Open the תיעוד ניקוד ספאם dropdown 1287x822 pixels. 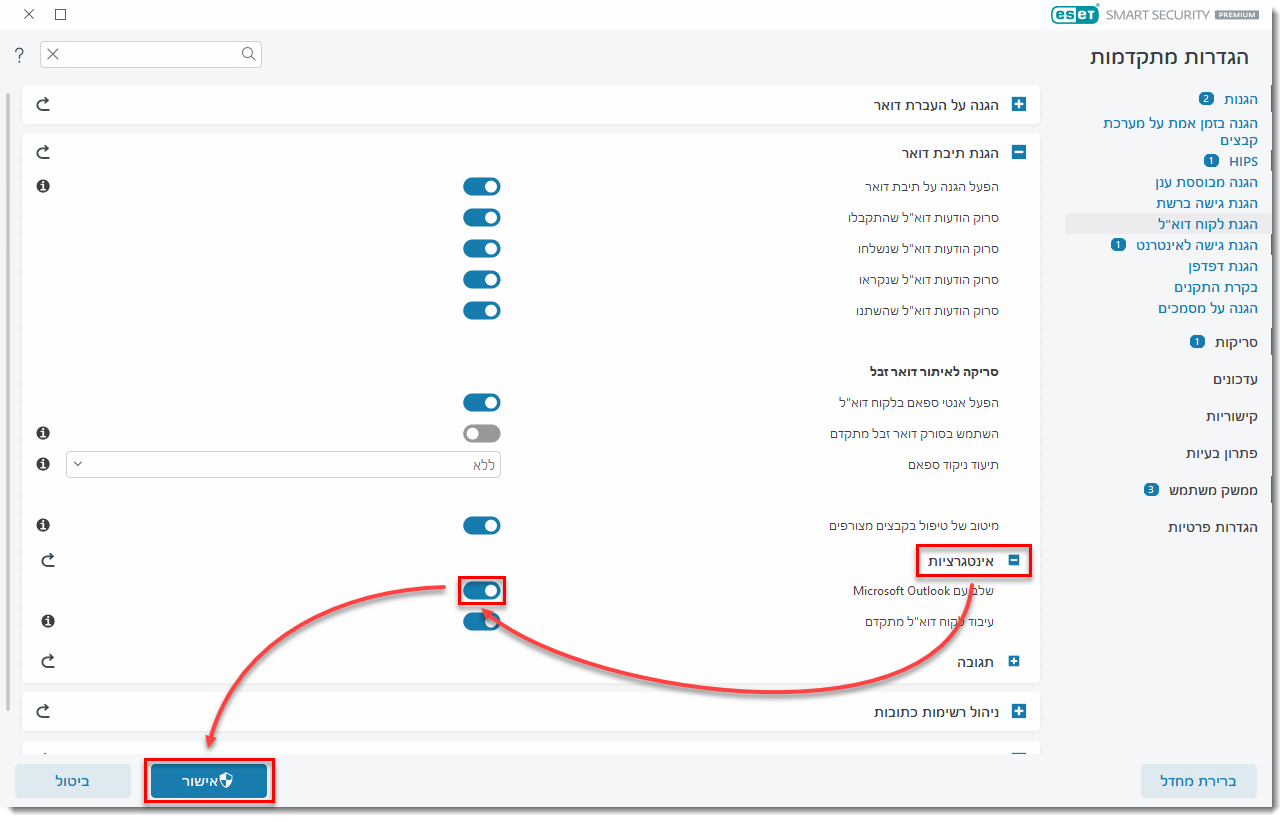click(283, 464)
